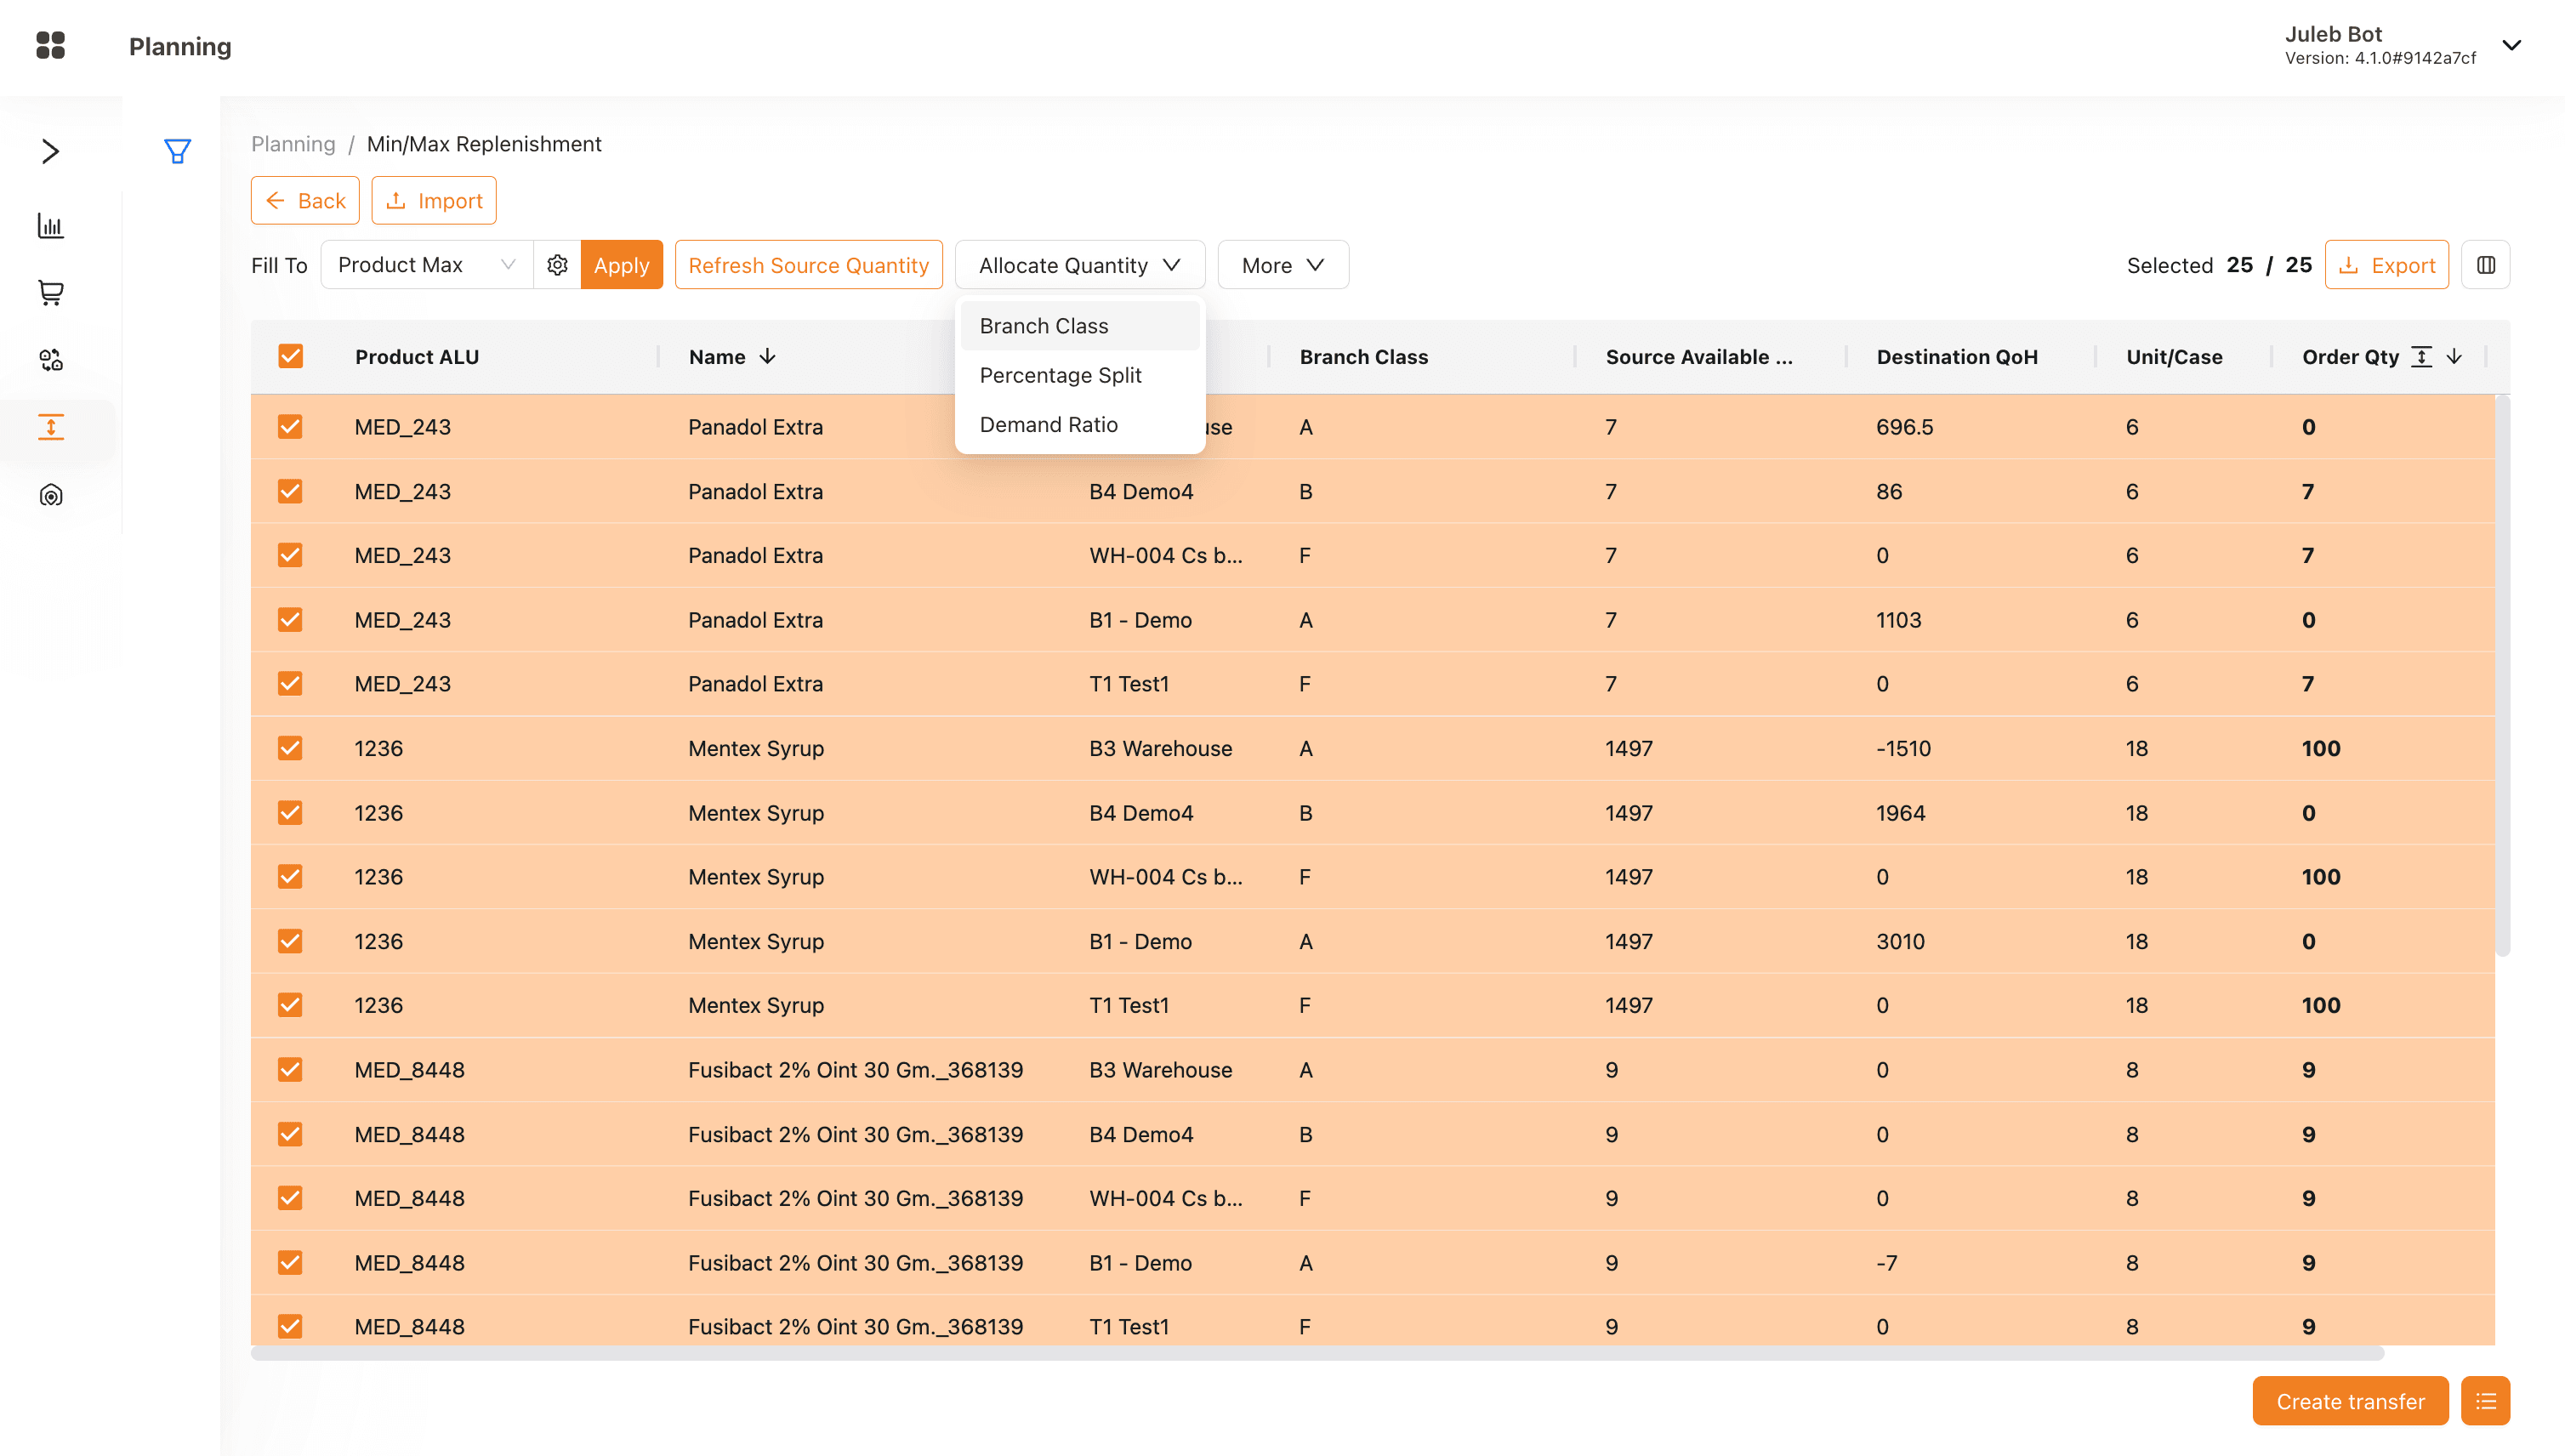The image size is (2565, 1456).
Task: Open the hexagon settings sidebar icon
Action: click(50, 495)
